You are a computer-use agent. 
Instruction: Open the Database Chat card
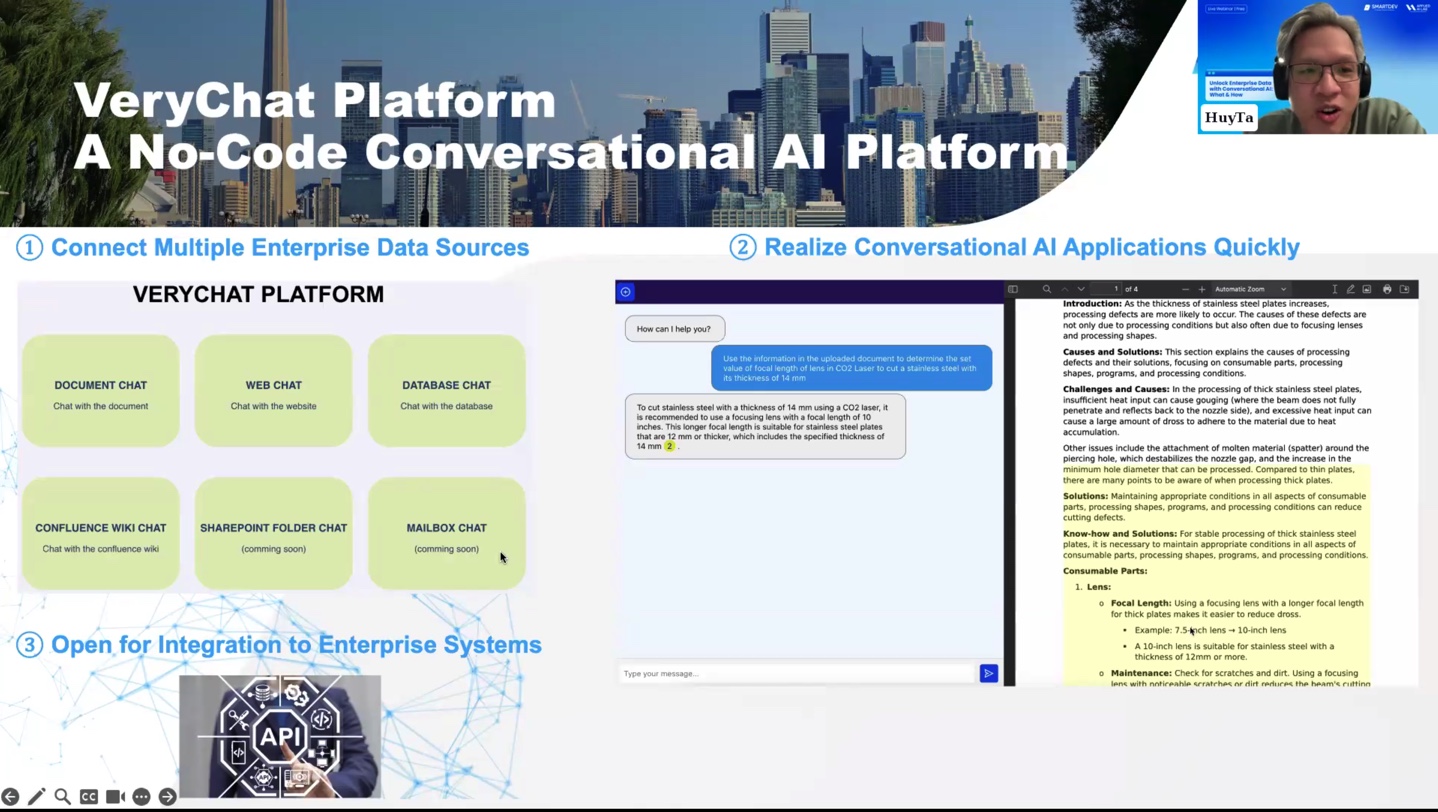coord(446,391)
